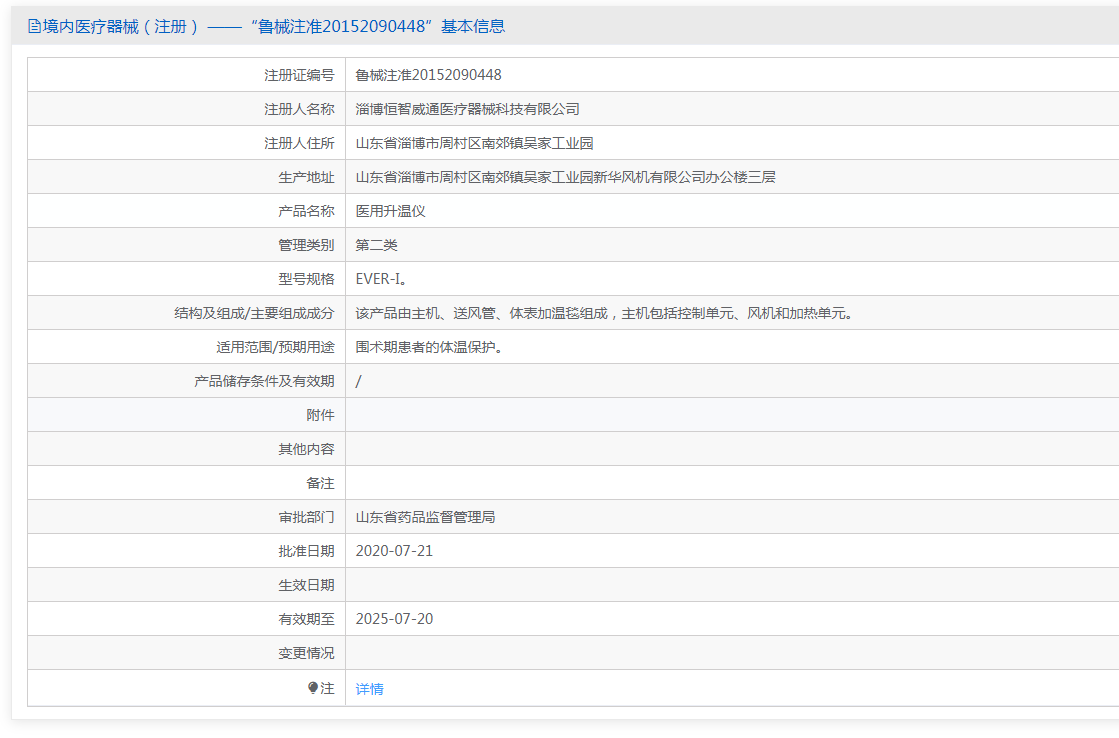1119x738 pixels.
Task: Select registration number 鲁械注准20152090448 value
Action: pyautogui.click(x=428, y=75)
